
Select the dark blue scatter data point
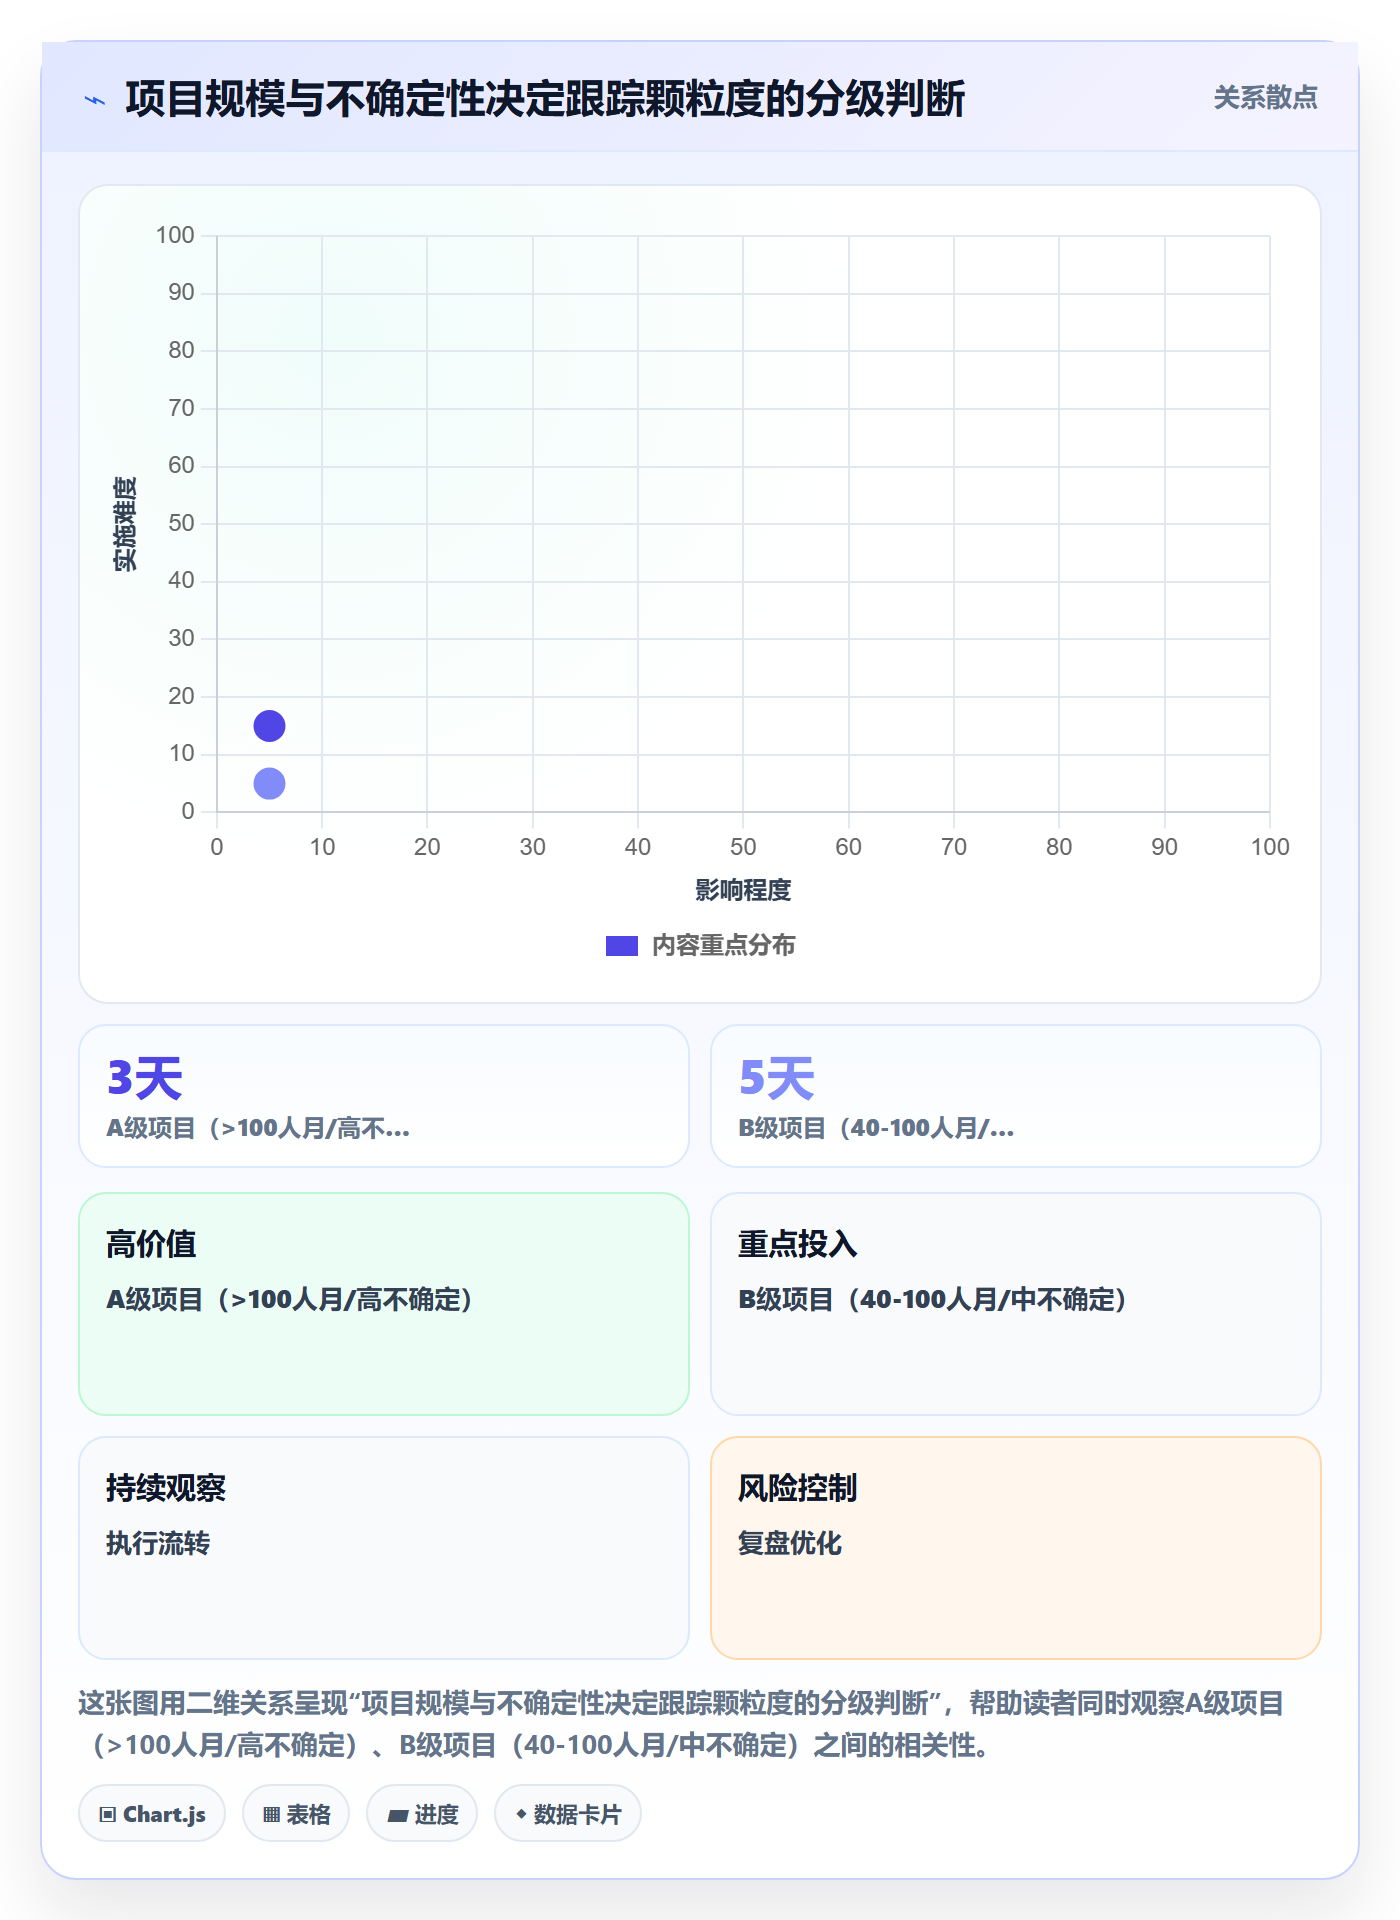point(269,726)
